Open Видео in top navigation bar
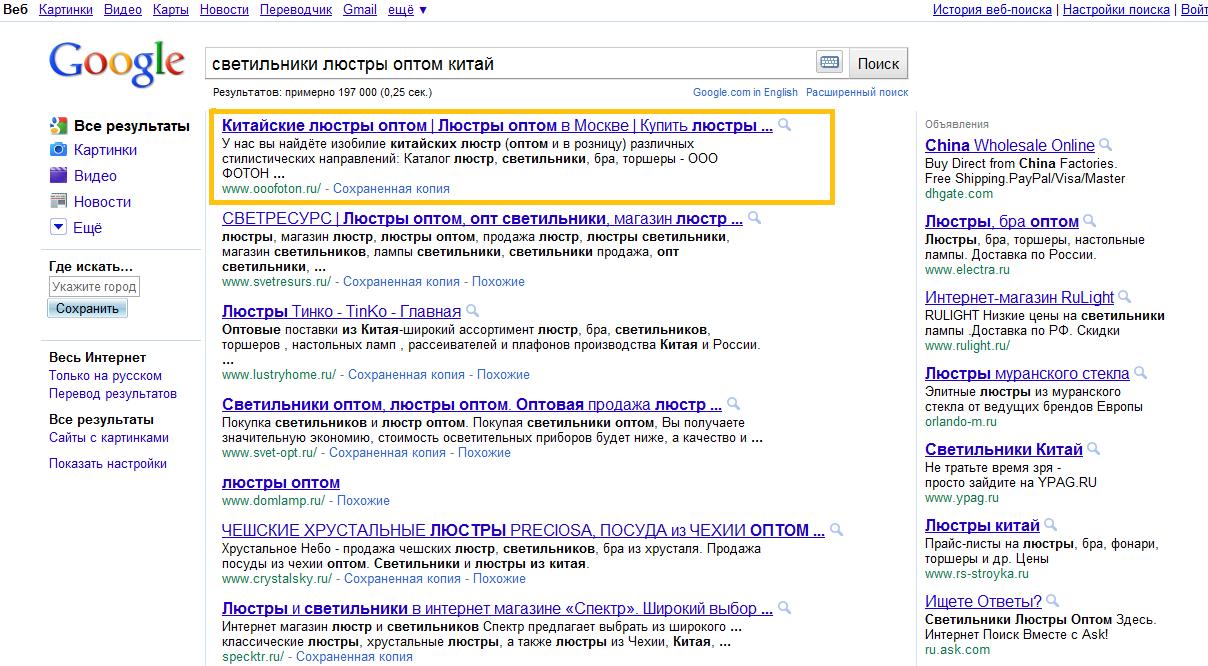This screenshot has height=666, width=1208. coord(123,10)
